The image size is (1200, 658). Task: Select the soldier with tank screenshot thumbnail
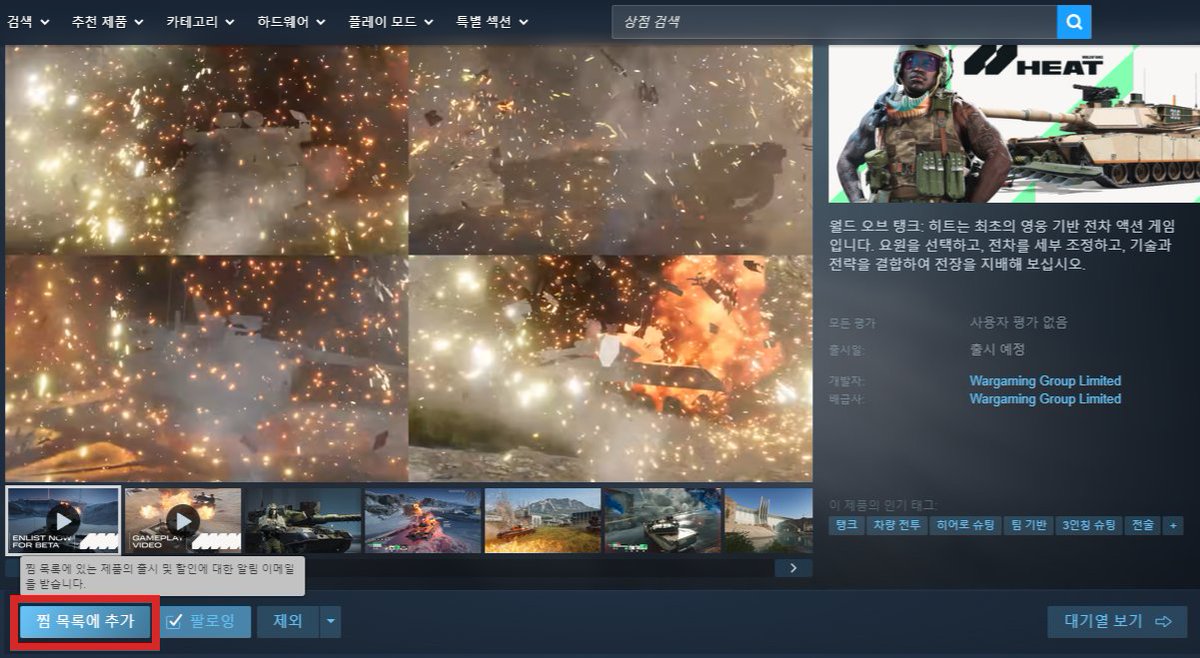click(x=303, y=520)
